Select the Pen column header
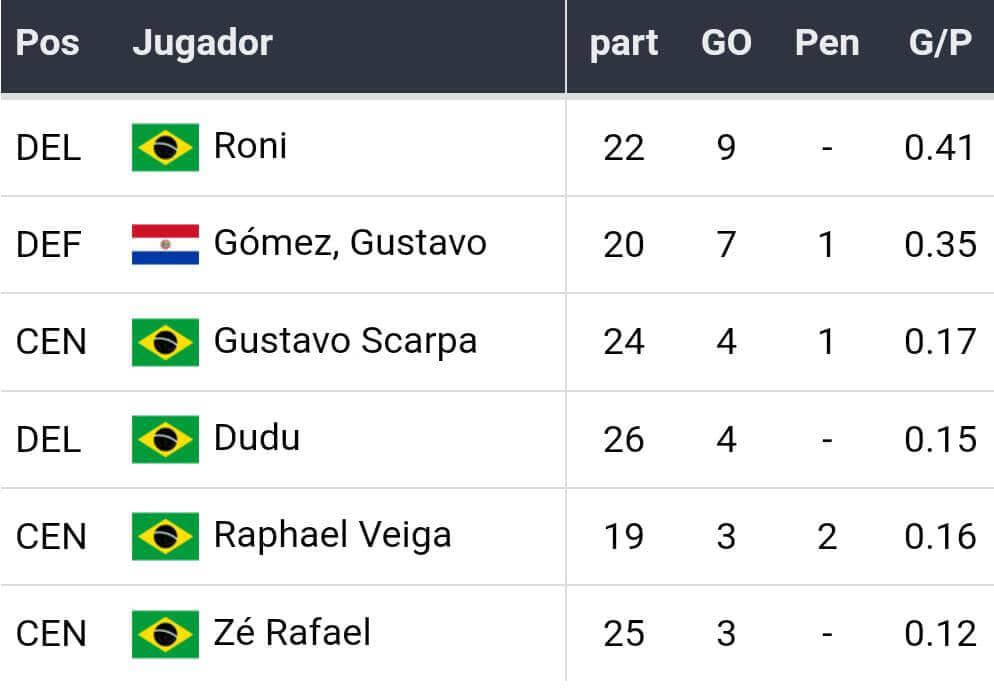The image size is (994, 693). point(827,43)
